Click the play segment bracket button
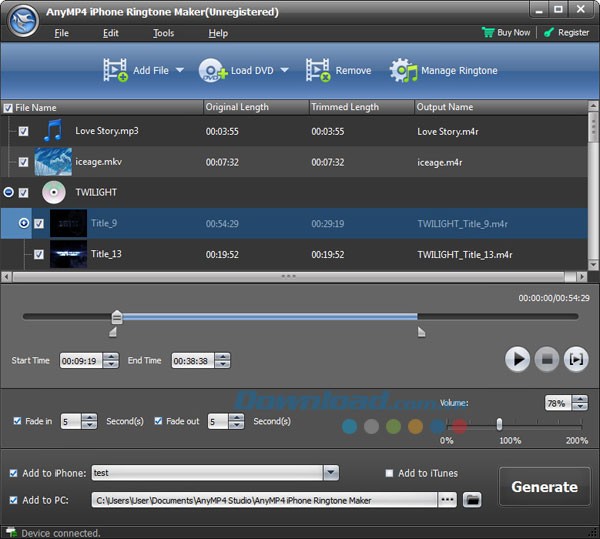The height and width of the screenshot is (539, 600). coord(575,359)
